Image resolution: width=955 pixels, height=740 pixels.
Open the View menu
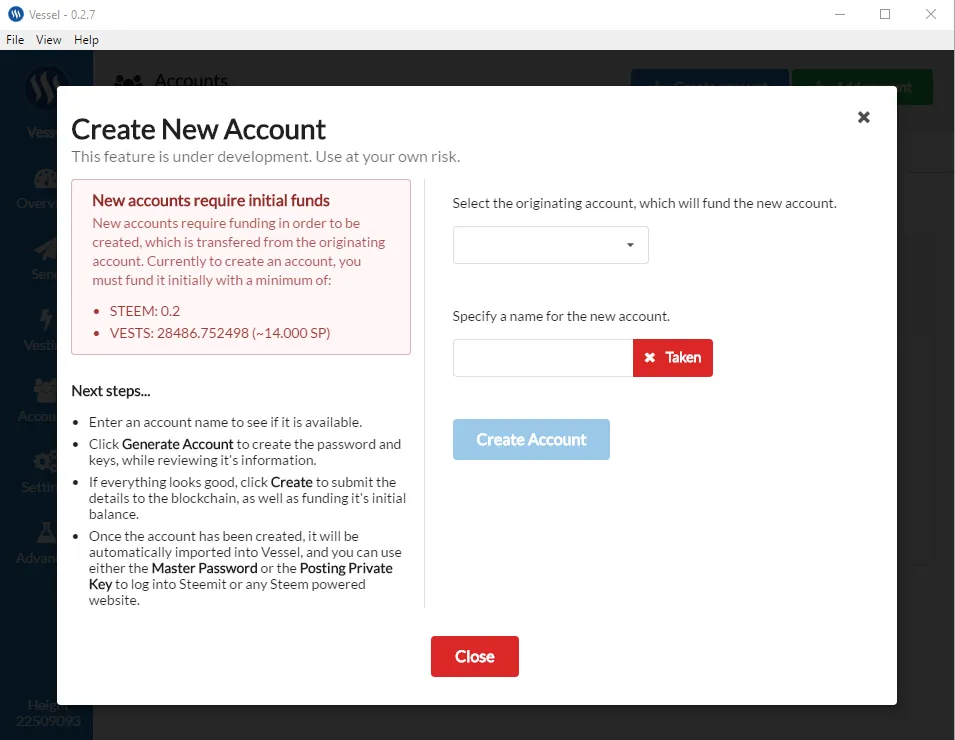pos(49,40)
